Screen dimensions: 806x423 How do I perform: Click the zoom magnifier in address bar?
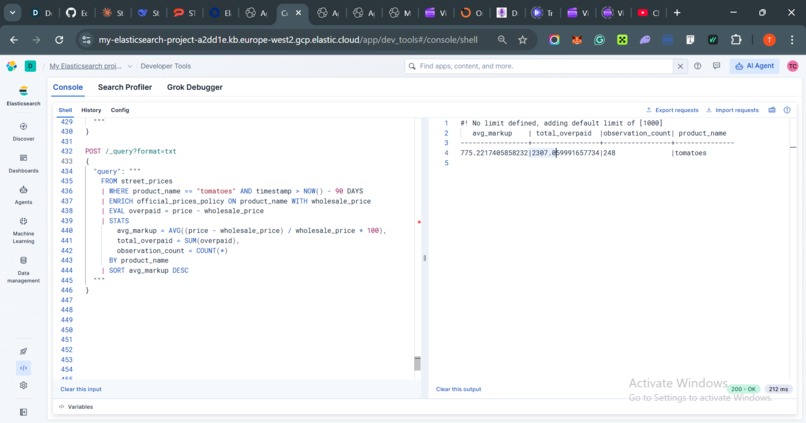point(502,40)
